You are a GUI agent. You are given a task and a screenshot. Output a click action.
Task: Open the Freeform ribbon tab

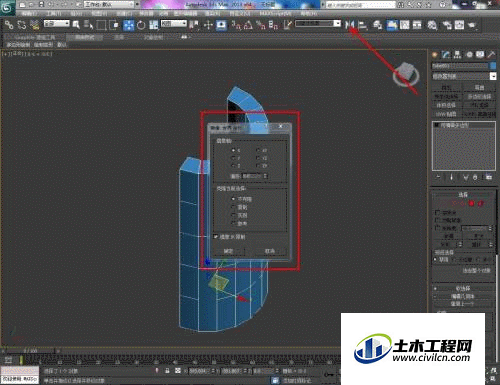point(85,37)
